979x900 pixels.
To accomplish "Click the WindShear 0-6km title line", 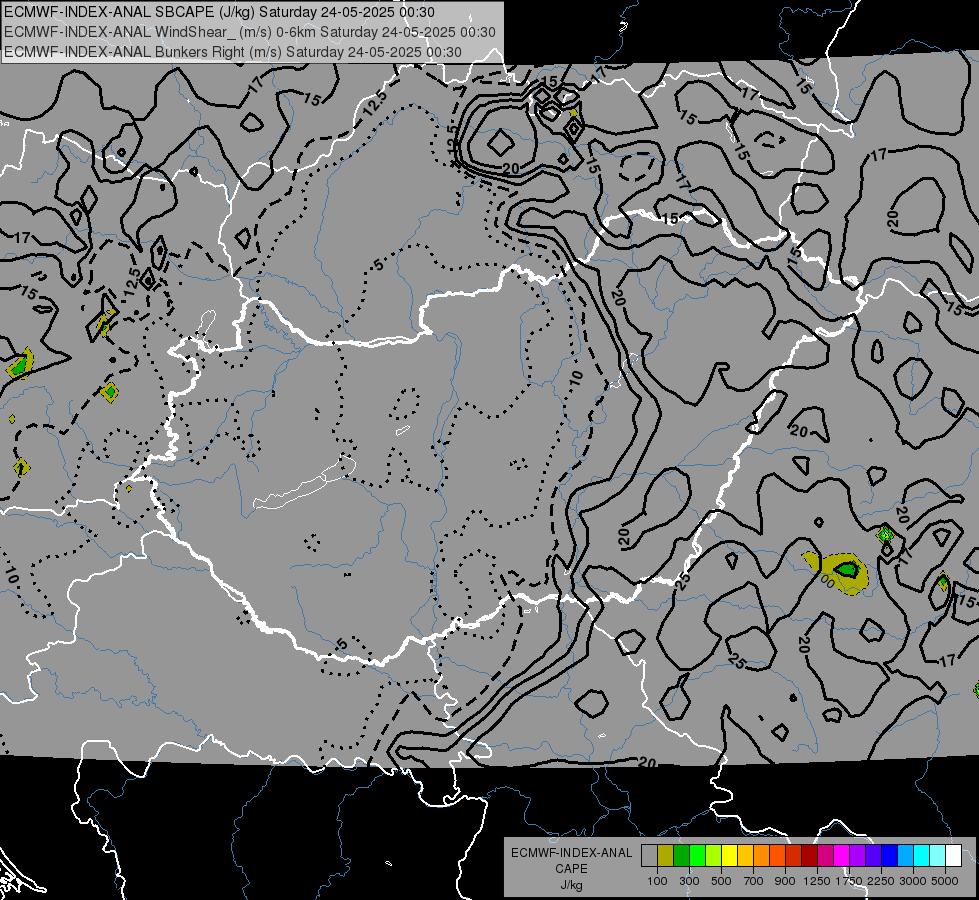I will (250, 32).
